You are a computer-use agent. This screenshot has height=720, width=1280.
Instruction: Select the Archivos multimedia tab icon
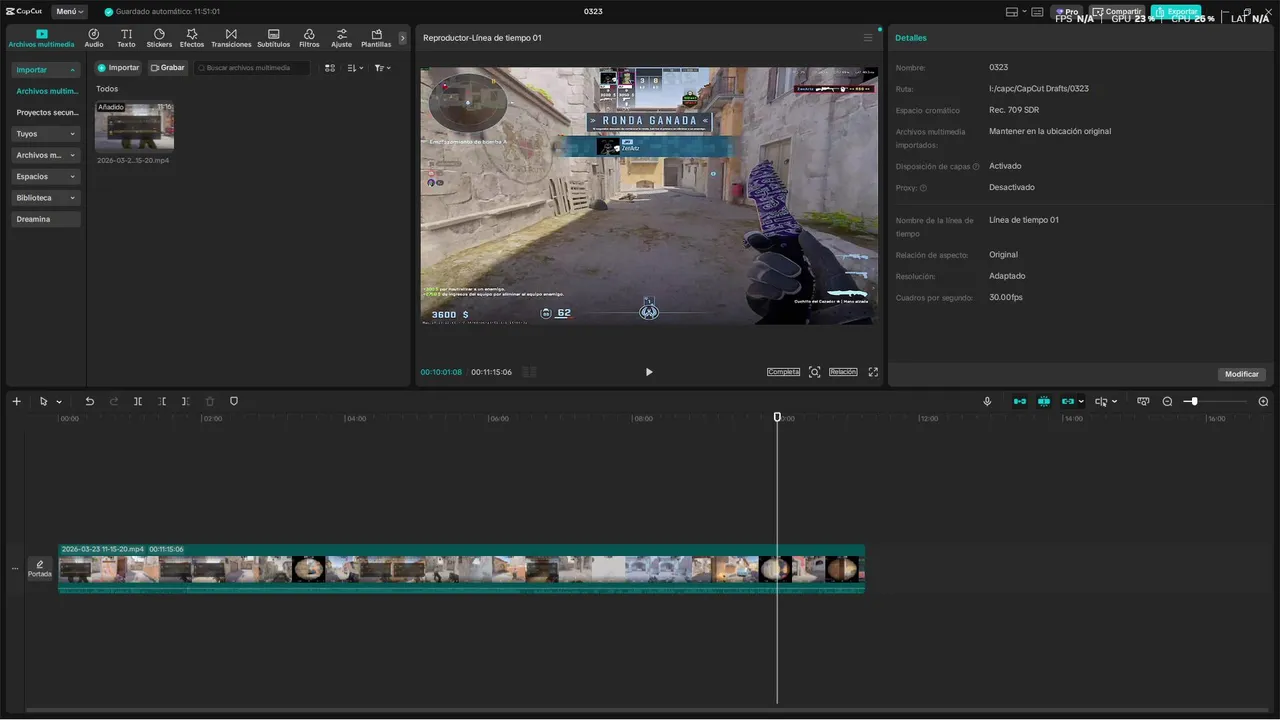(x=41, y=34)
